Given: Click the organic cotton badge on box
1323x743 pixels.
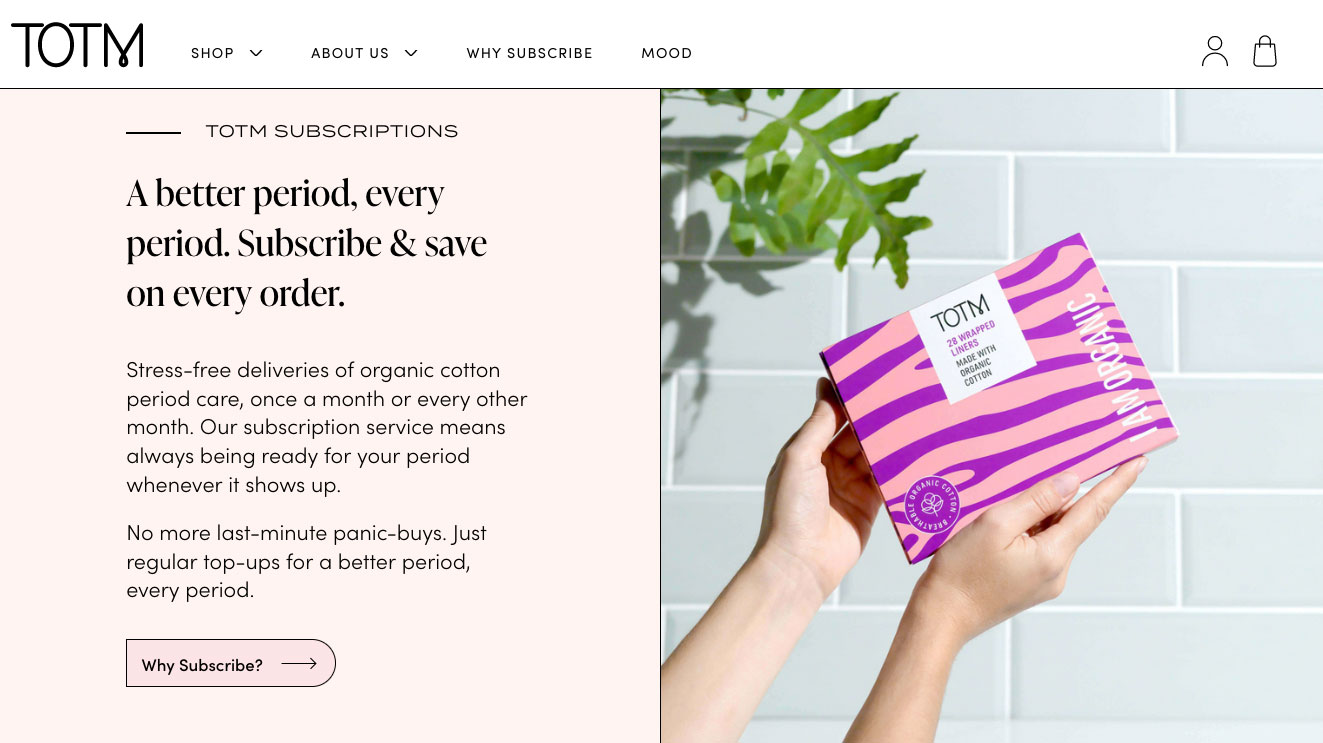Looking at the screenshot, I should click(931, 505).
